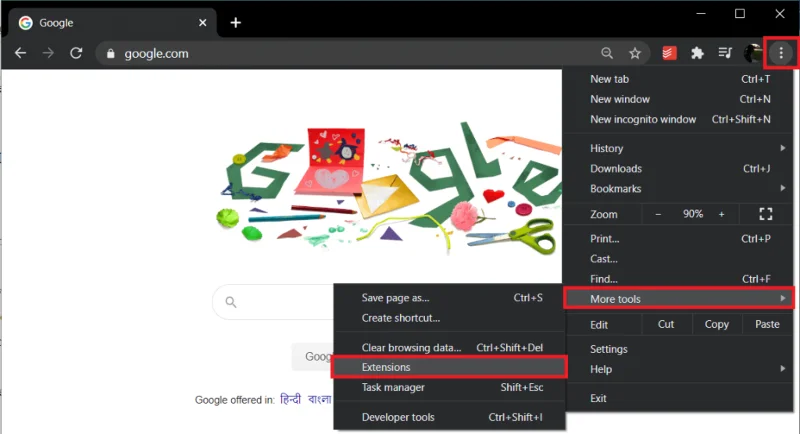This screenshot has height=434, width=800.
Task: Select Cast... in the menu
Action: 679,259
